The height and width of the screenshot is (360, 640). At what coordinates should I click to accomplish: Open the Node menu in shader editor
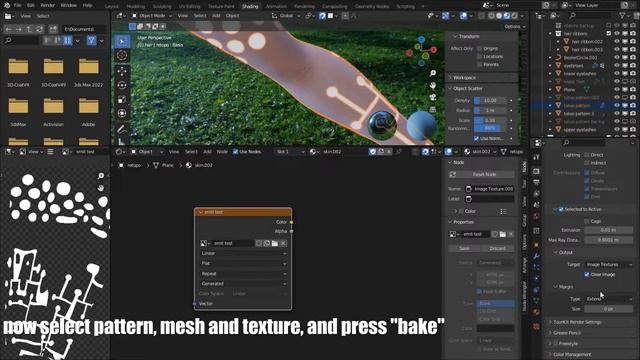(x=222, y=152)
